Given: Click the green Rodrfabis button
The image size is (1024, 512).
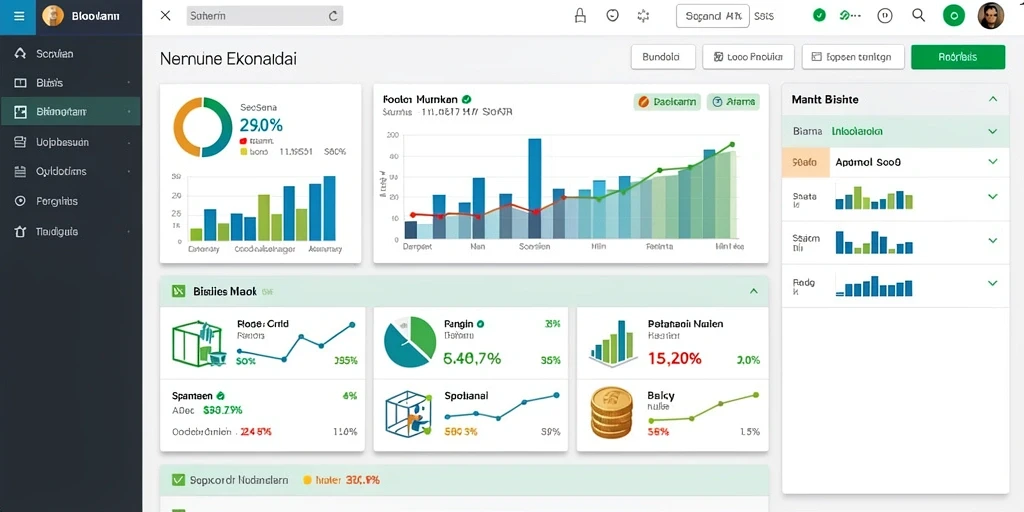Looking at the screenshot, I should pyautogui.click(x=957, y=57).
